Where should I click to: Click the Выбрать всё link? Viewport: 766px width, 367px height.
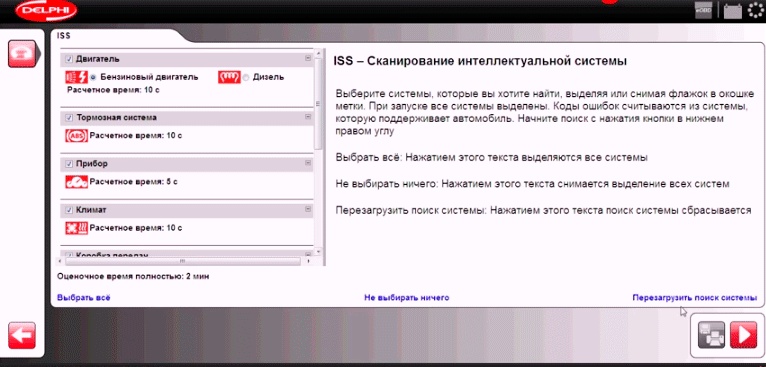pyautogui.click(x=84, y=298)
